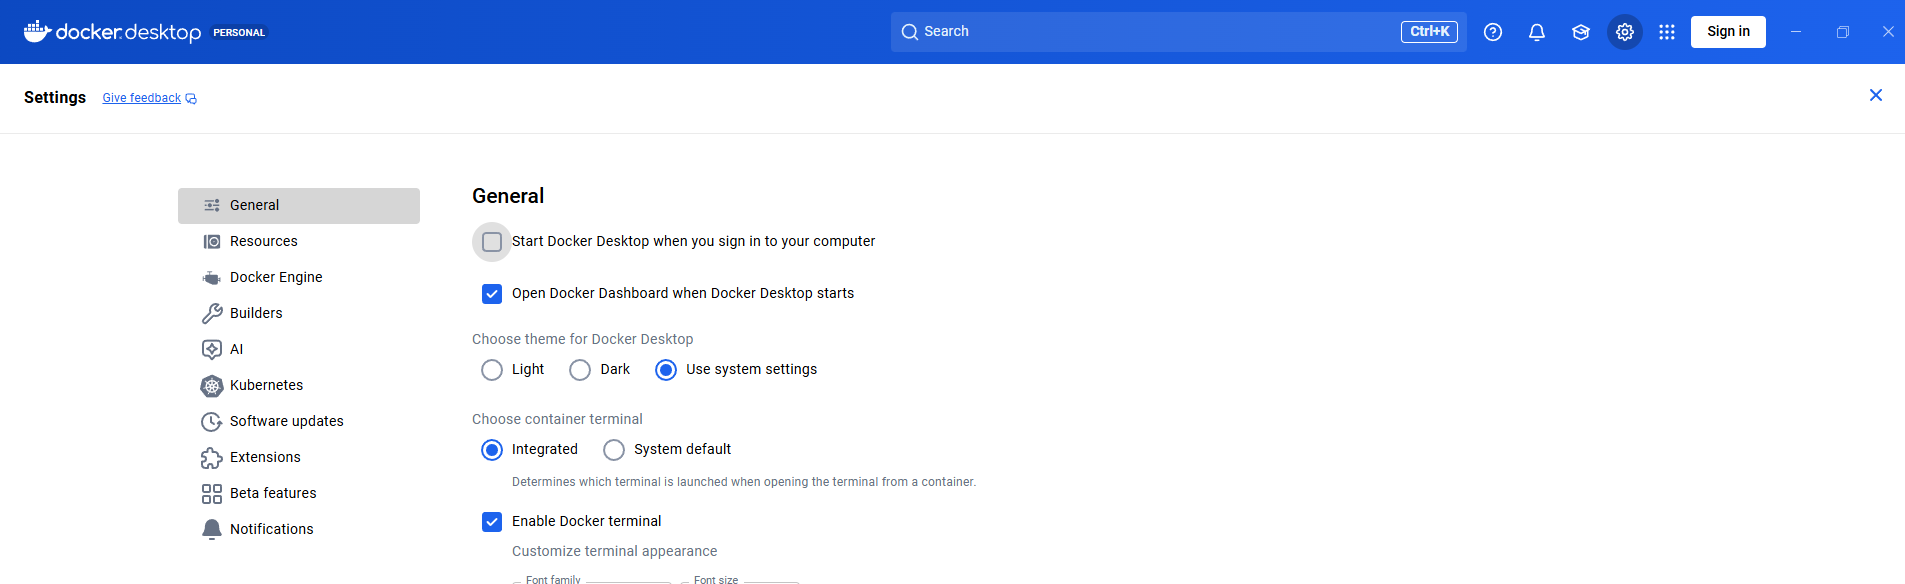
Task: Click the feedback speech bubble icon
Action: coord(191,98)
